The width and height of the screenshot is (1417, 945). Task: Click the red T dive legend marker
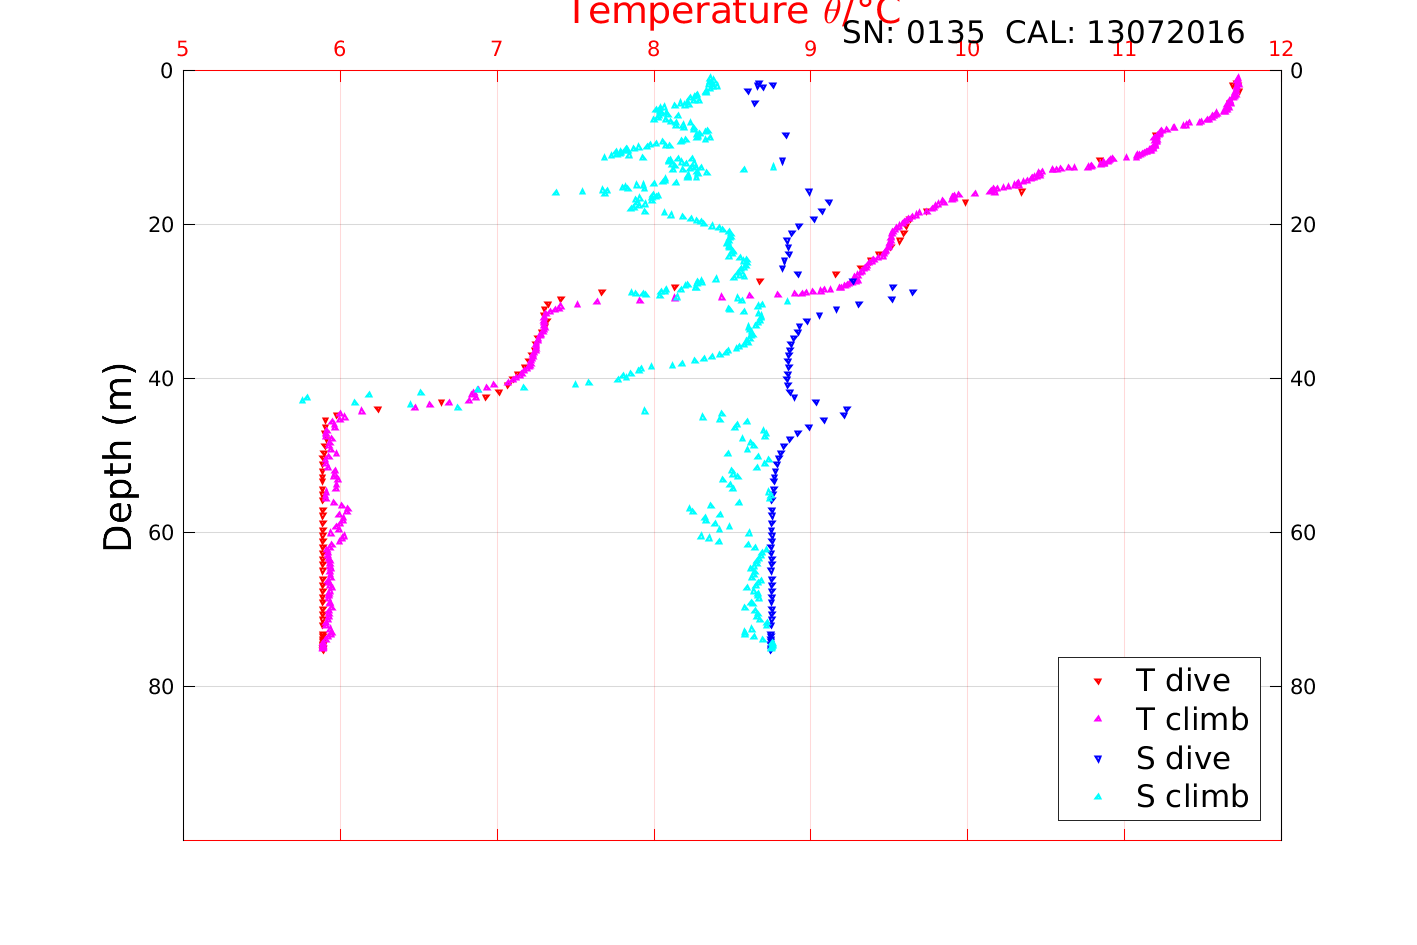[1097, 681]
